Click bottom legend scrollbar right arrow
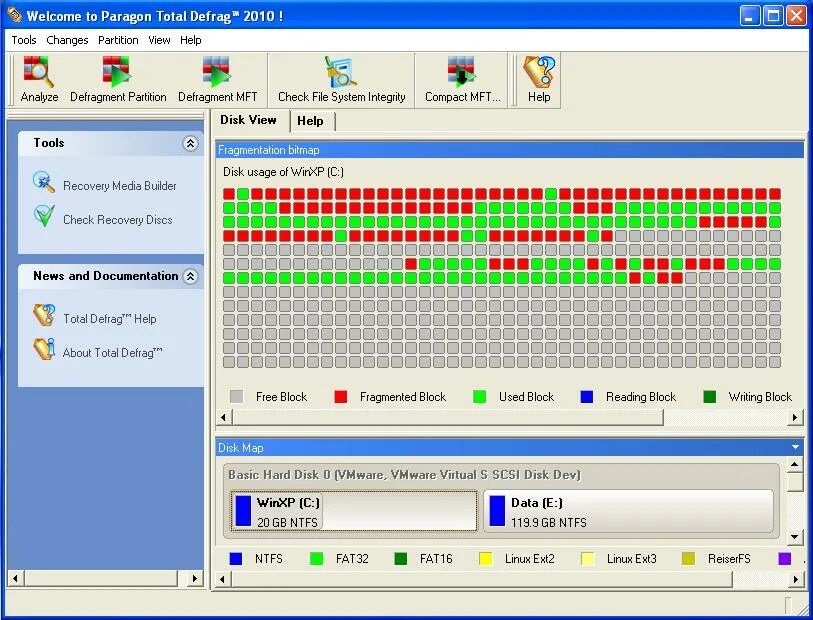Image resolution: width=813 pixels, height=620 pixels. tap(795, 579)
